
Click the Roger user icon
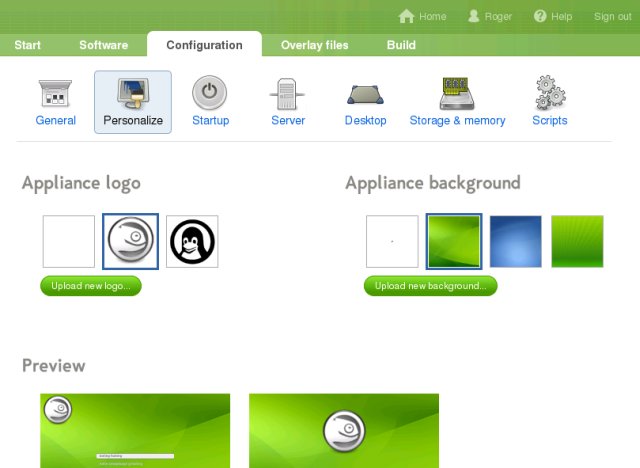(473, 16)
